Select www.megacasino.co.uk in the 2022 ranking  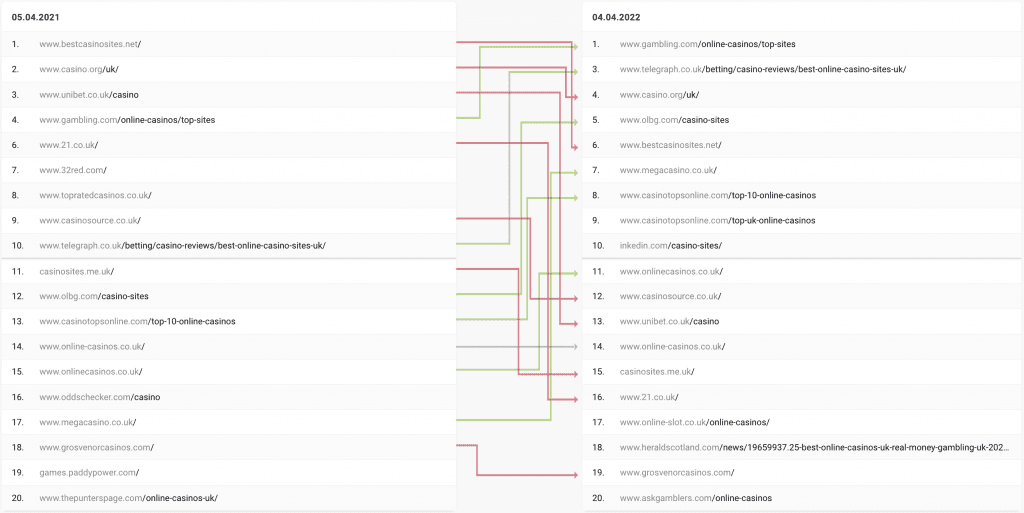(x=668, y=170)
